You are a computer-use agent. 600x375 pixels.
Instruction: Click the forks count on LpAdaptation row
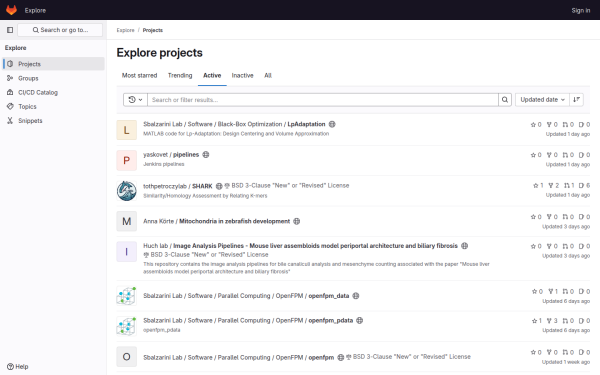point(552,124)
